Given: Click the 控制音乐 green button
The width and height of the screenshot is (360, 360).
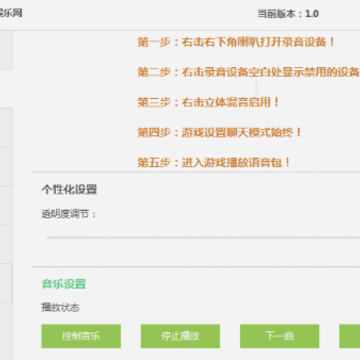Looking at the screenshot, I should (81, 336).
